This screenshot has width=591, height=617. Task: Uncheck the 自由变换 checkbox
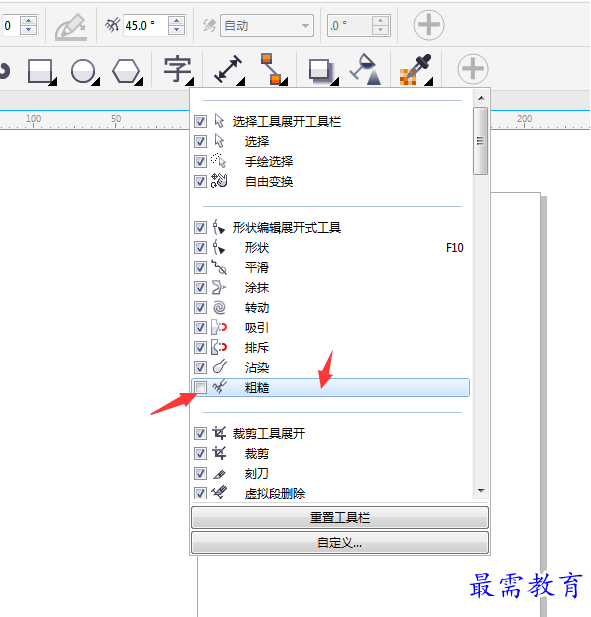(200, 181)
